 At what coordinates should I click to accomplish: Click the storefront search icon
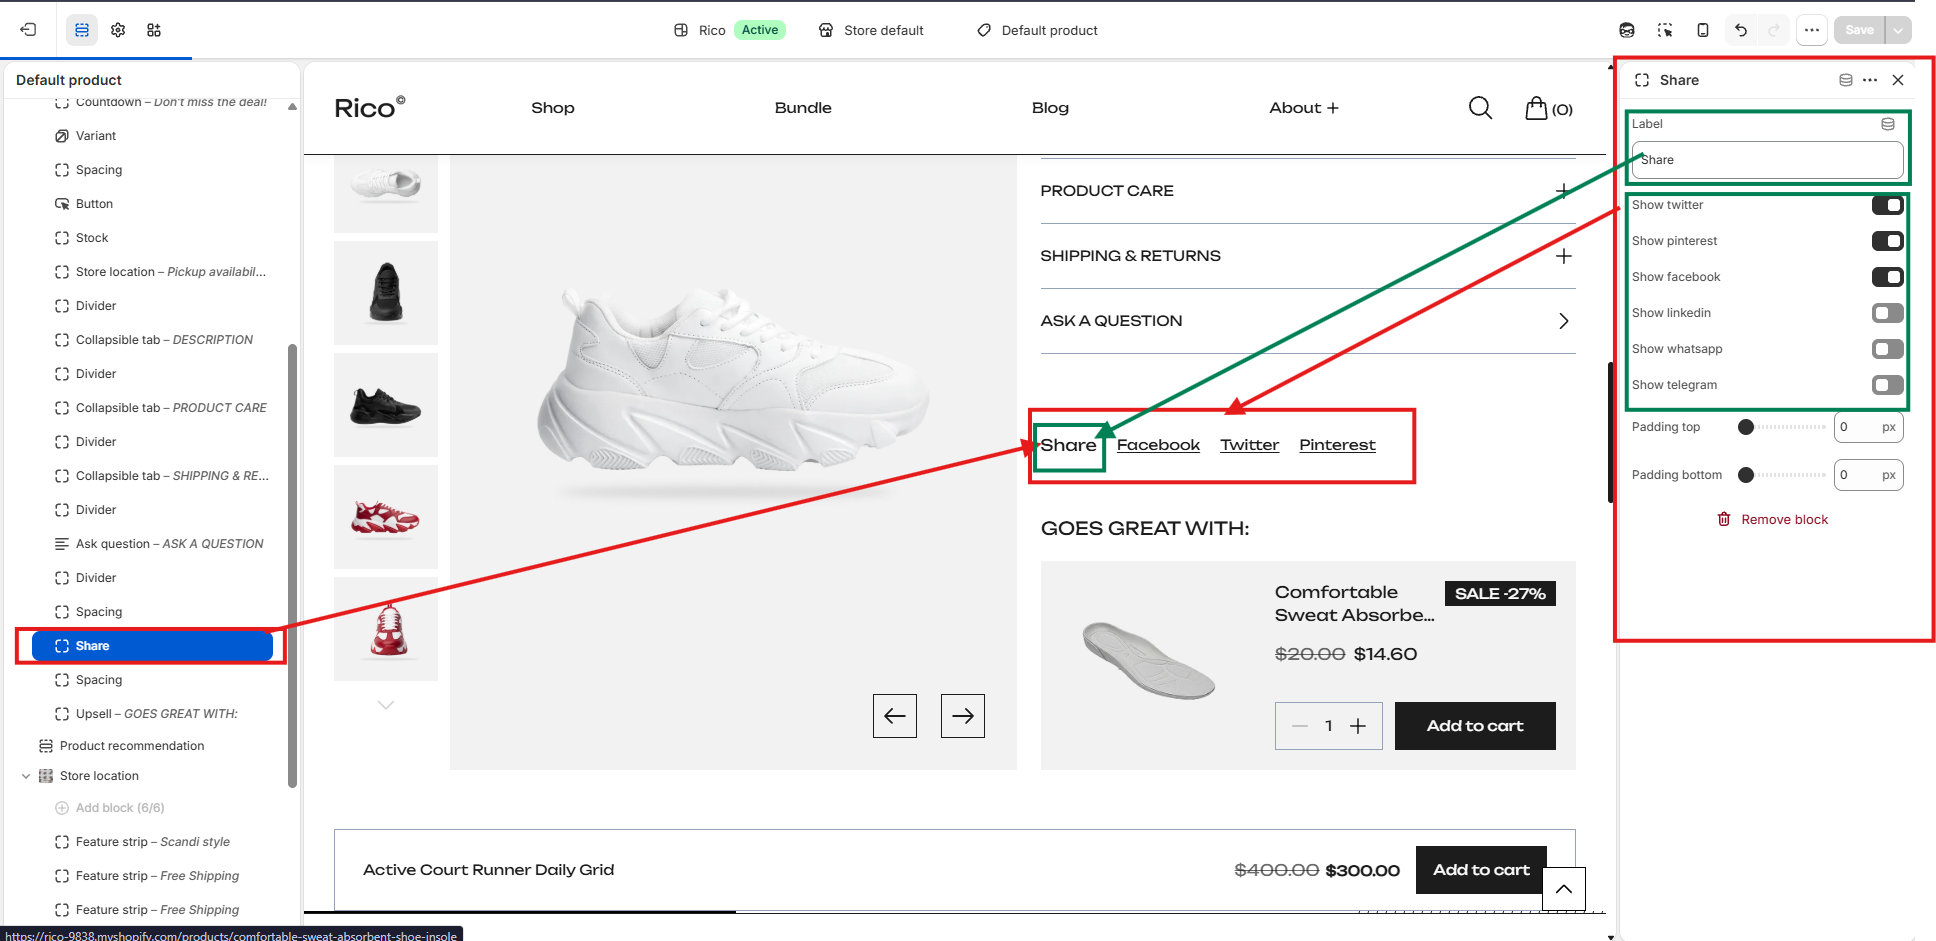click(1481, 108)
